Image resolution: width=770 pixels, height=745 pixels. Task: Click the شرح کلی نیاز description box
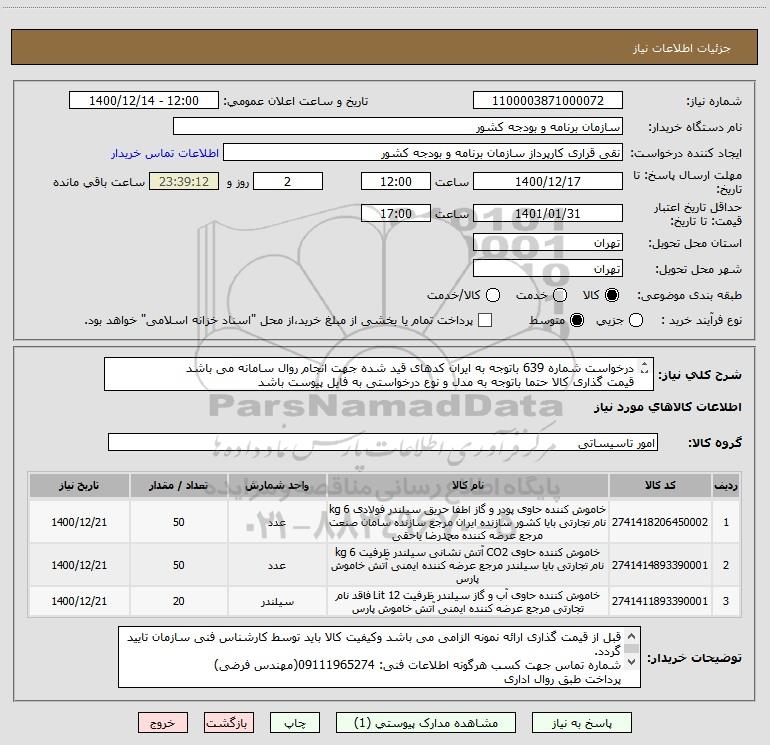(379, 375)
